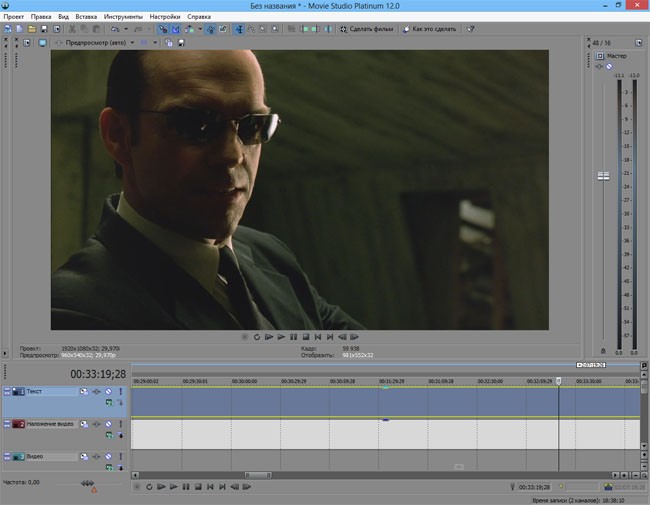Open compositing mode of Видео track
Viewport: 650px width, 505px height.
(x=109, y=468)
